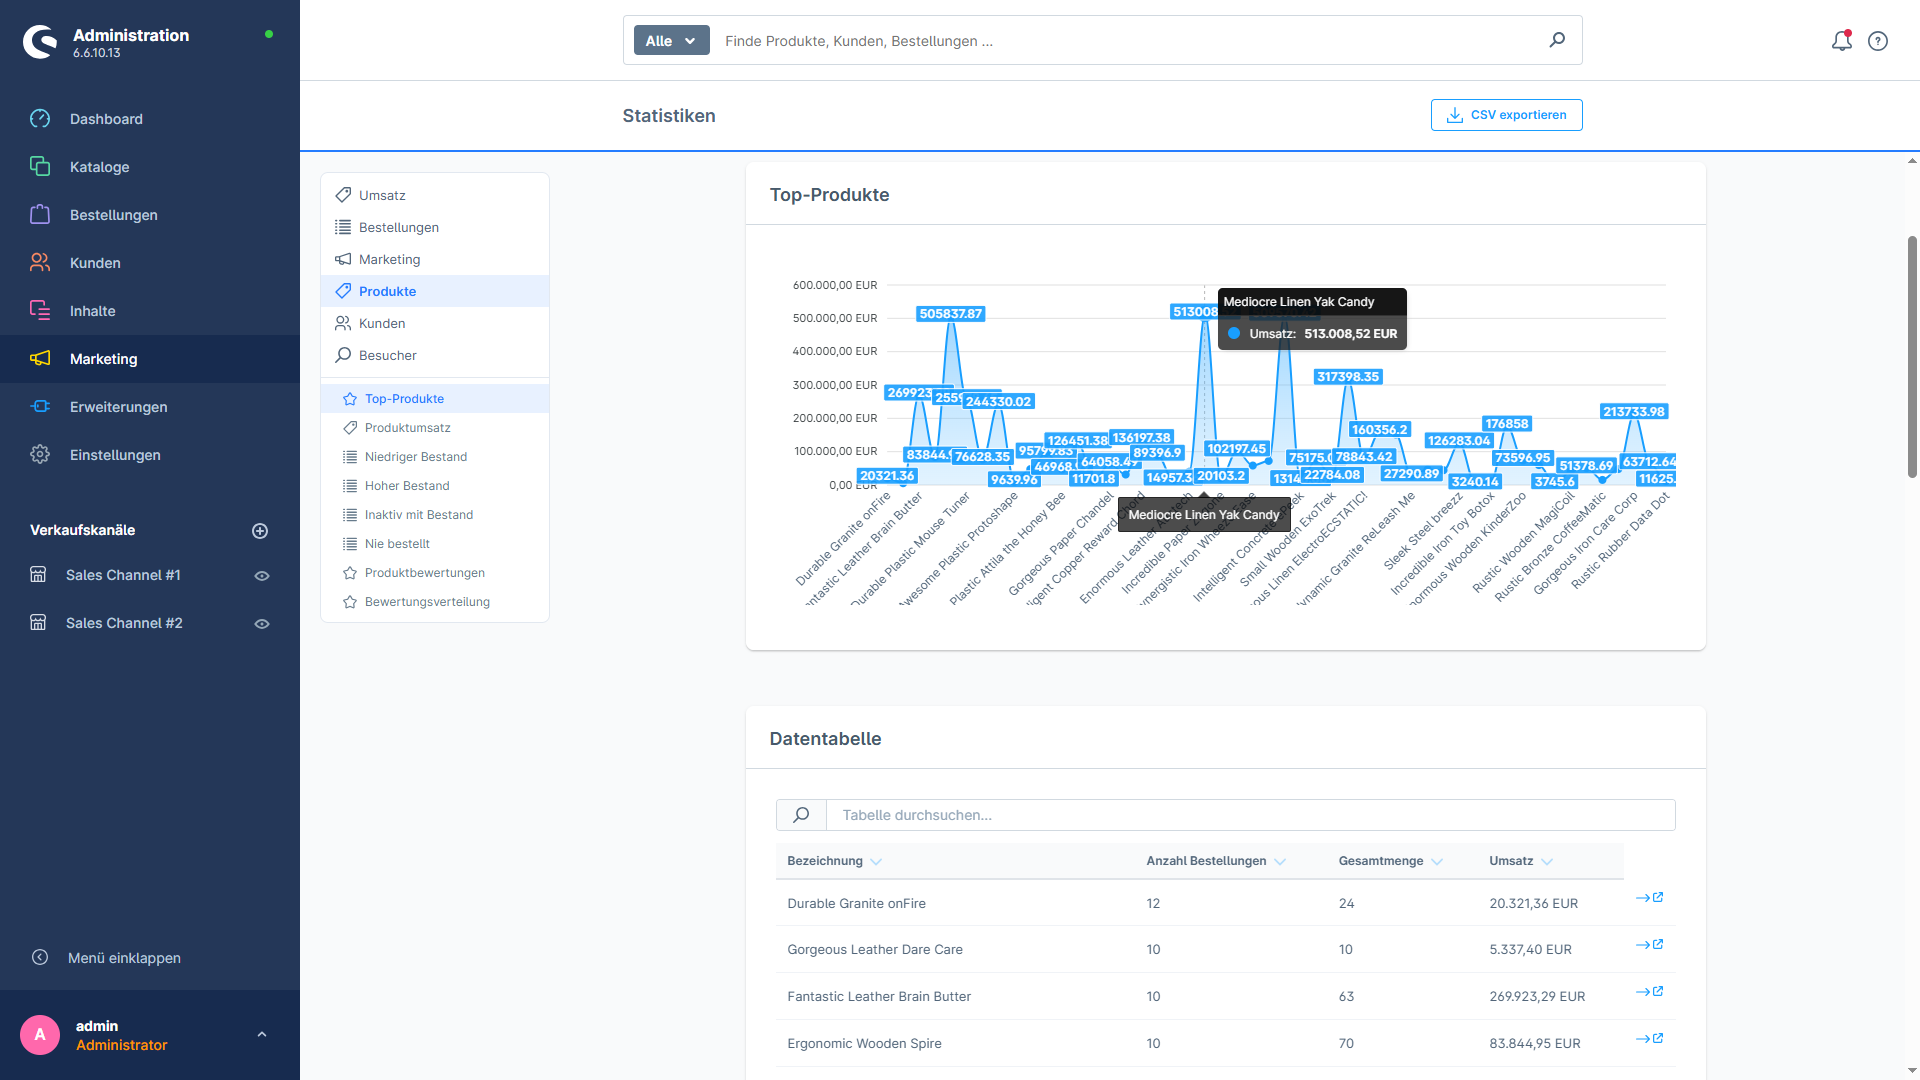Click Menü einklappen to collapse sidebar
The image size is (1920, 1080).
click(122, 957)
